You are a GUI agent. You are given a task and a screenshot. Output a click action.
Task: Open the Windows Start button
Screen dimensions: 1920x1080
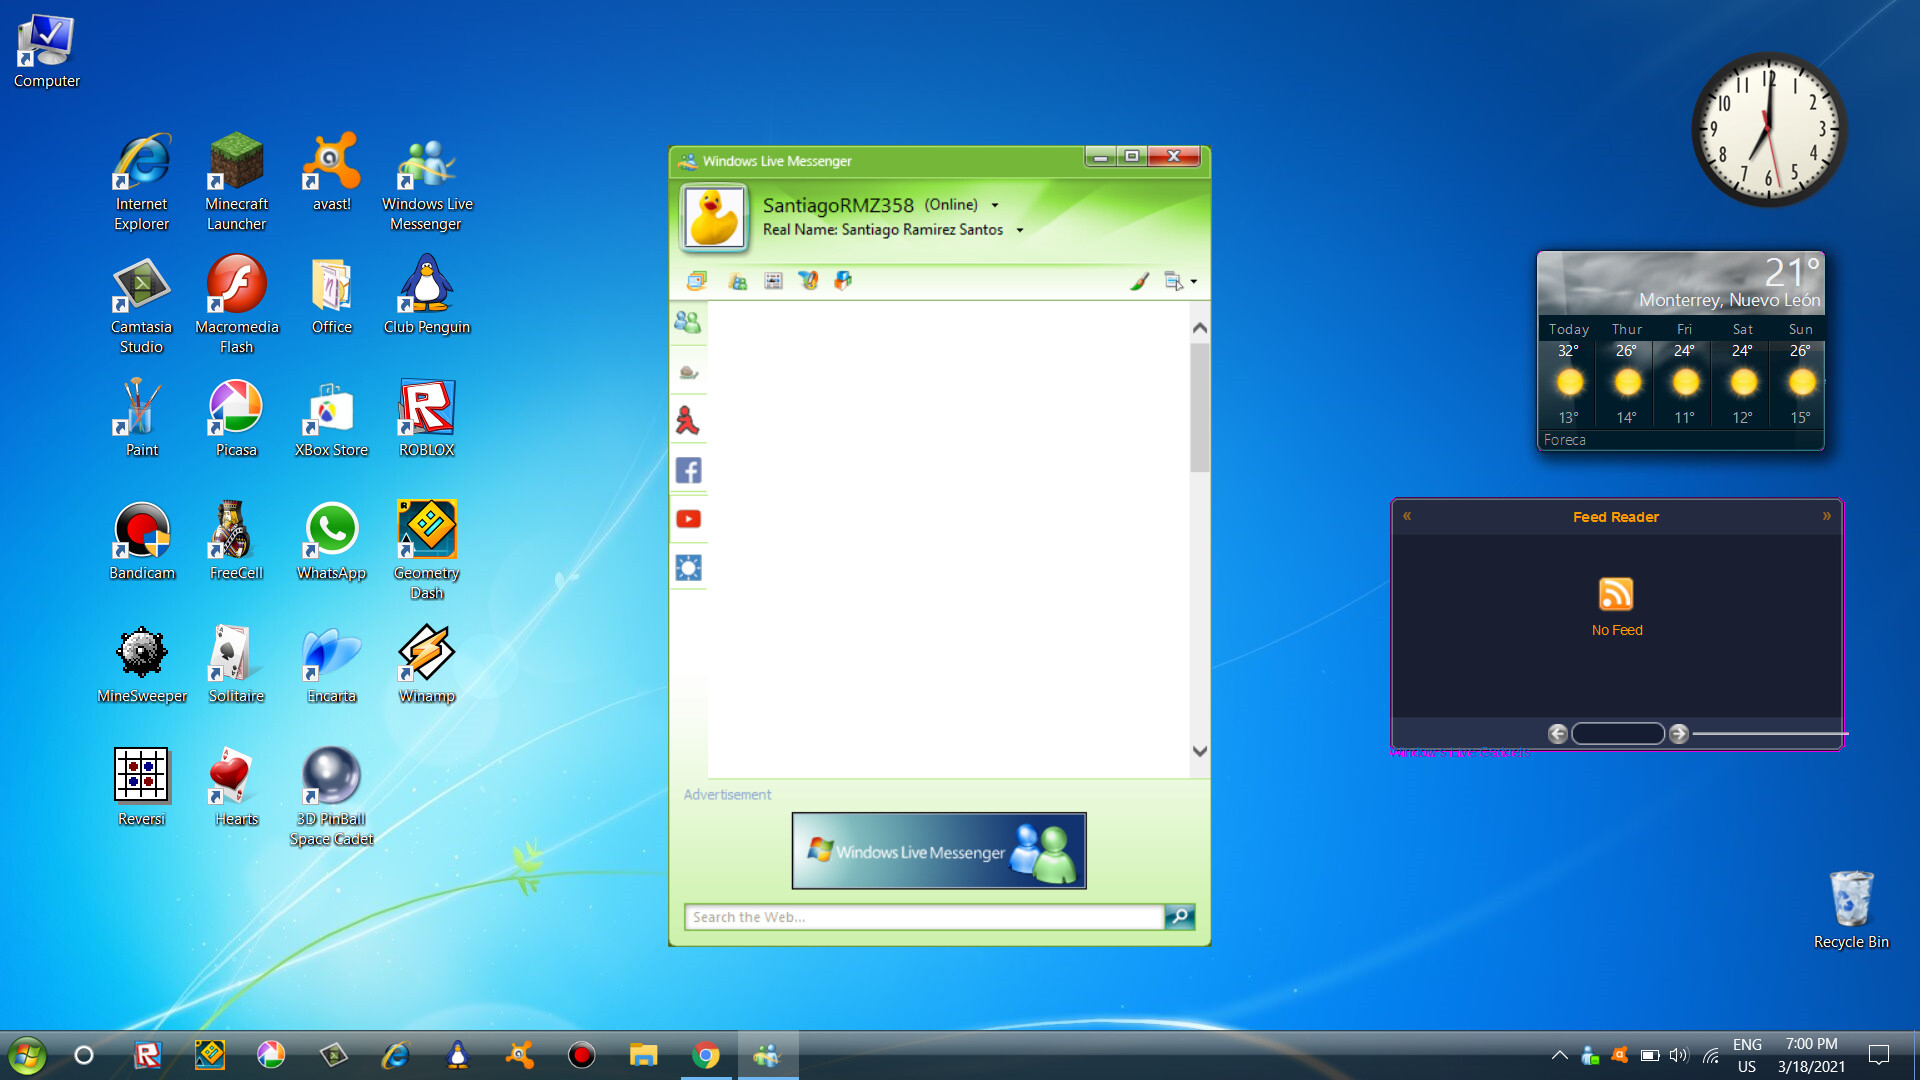click(27, 1055)
